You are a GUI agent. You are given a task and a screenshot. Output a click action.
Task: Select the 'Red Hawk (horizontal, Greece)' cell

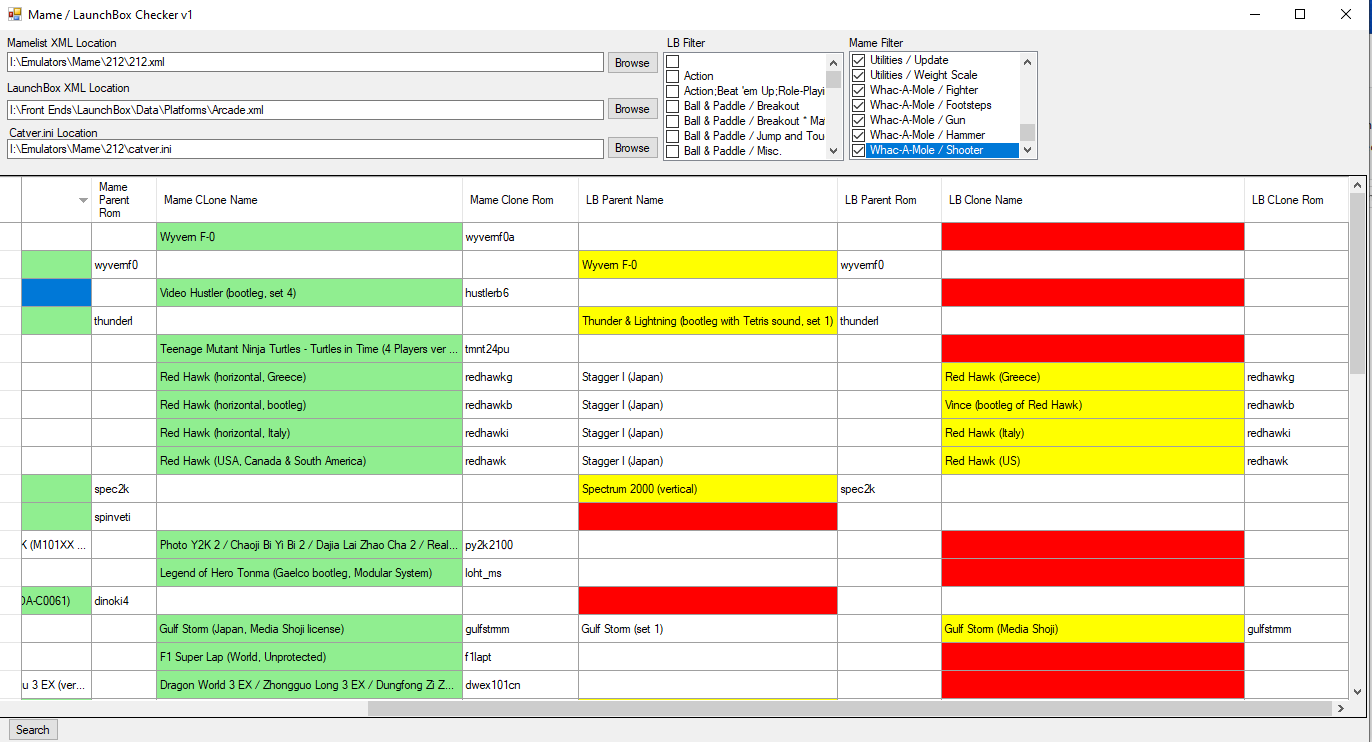309,377
